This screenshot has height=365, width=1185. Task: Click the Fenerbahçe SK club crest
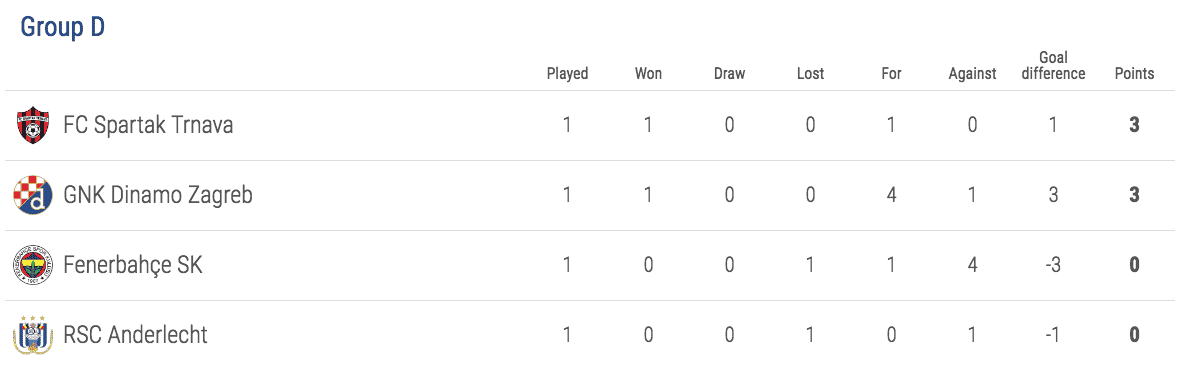pos(32,265)
